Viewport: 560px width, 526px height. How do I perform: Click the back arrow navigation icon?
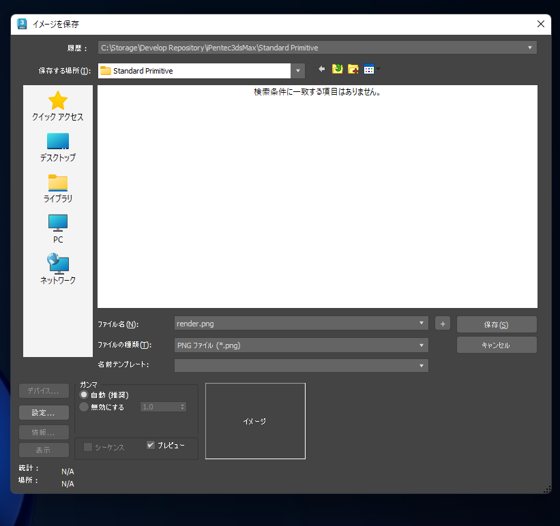pos(321,69)
